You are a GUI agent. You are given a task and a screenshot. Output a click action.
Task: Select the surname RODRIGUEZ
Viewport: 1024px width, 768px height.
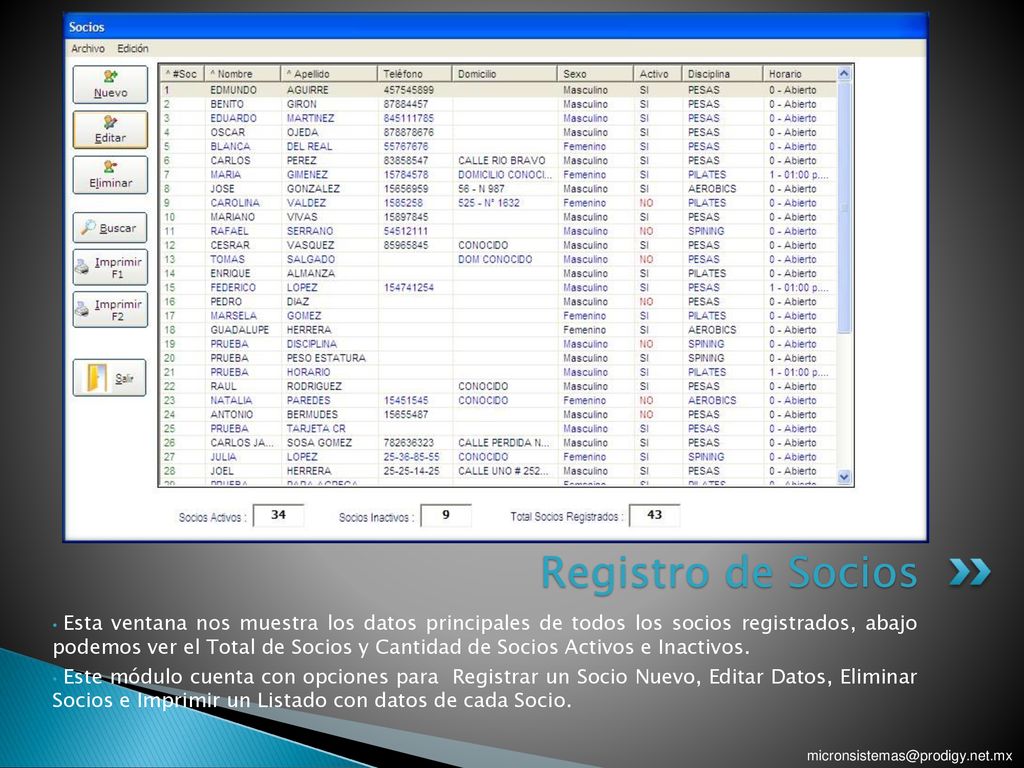point(314,387)
